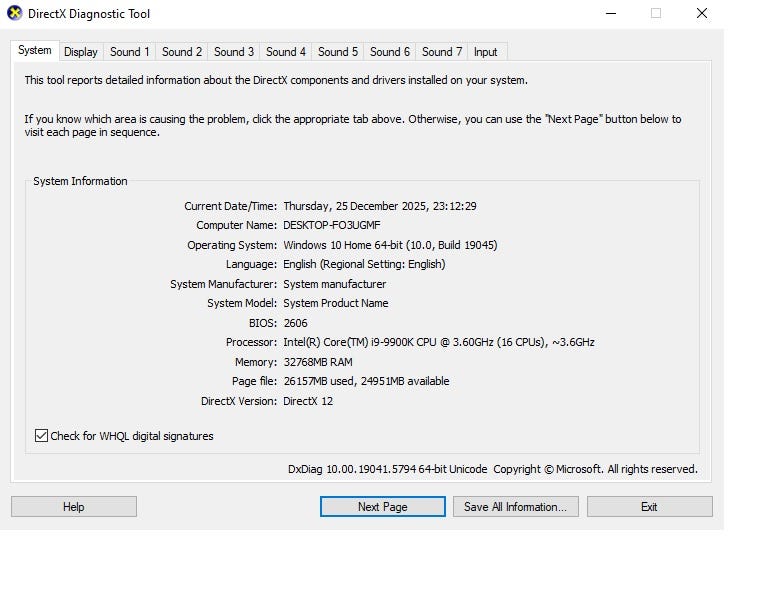Screen dimensions: 776x597
Task: Click the maximize window button
Action: point(656,14)
